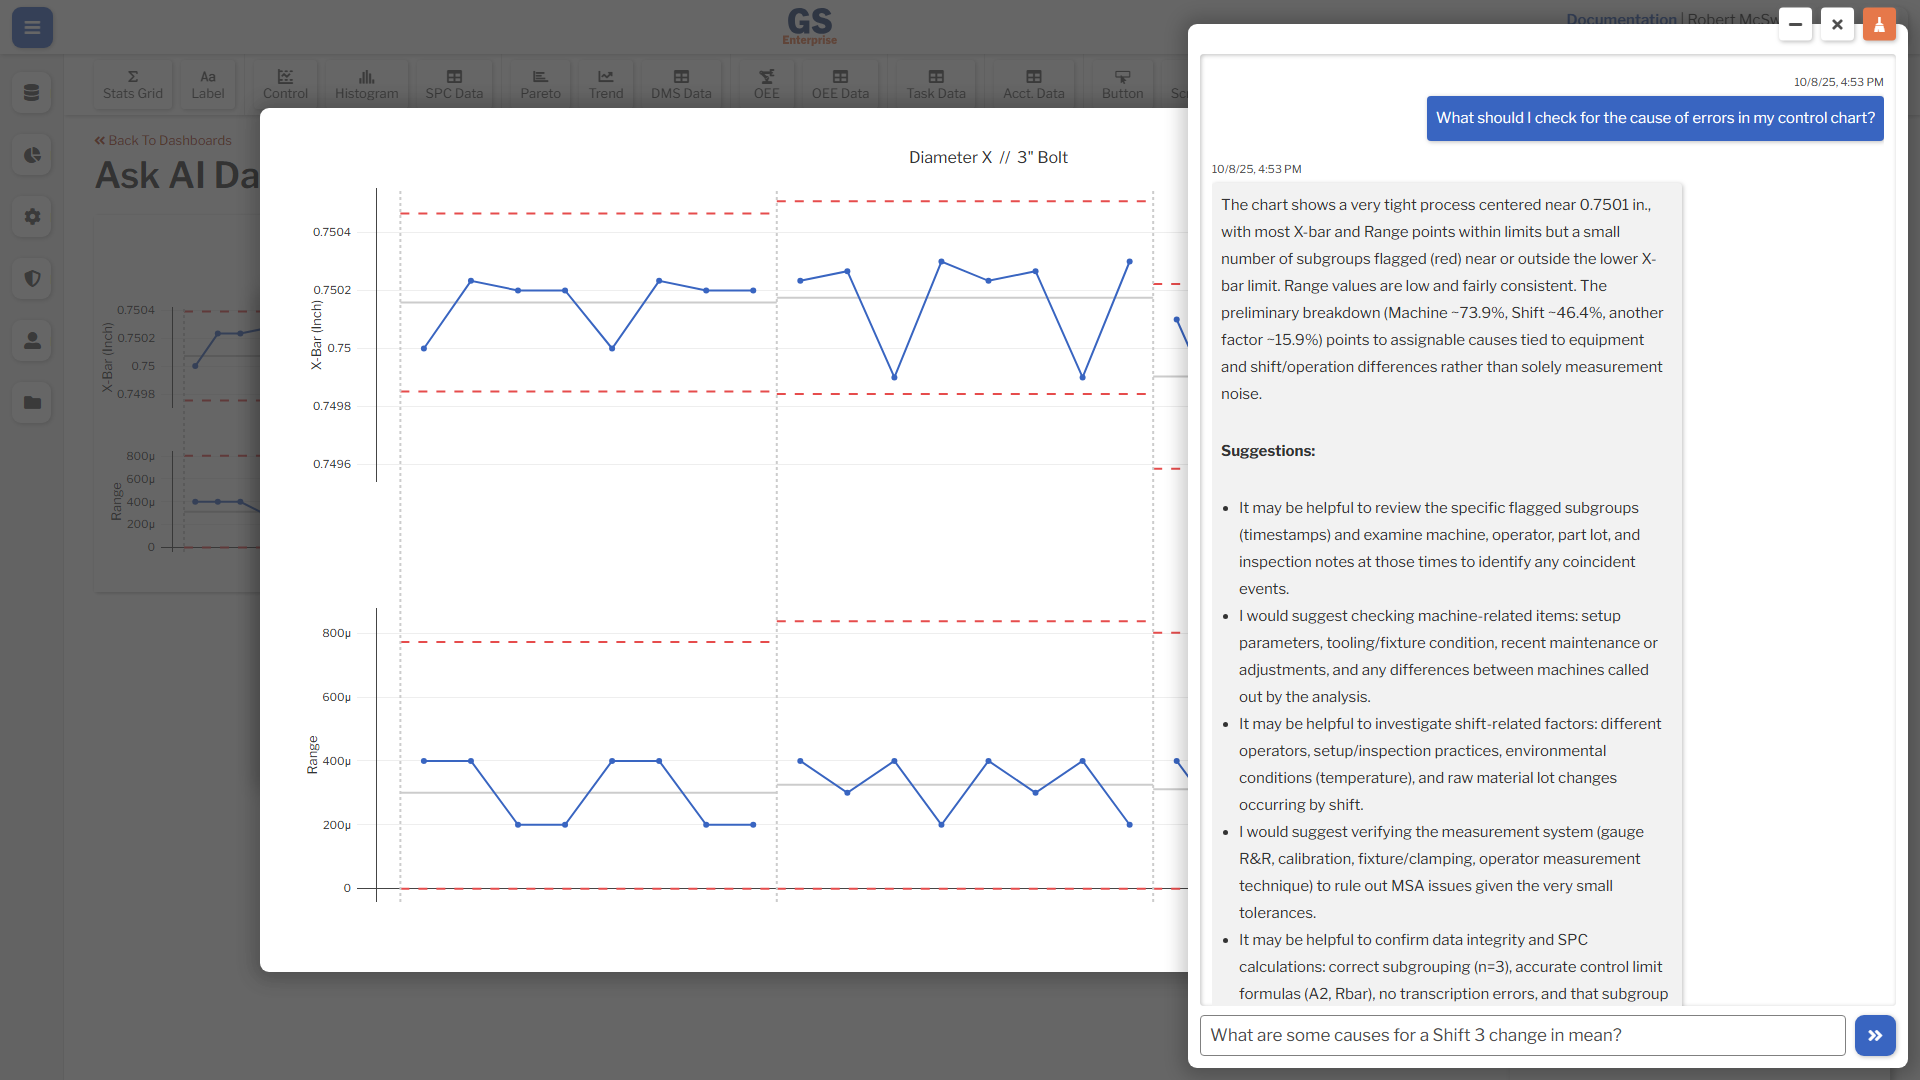Open the shield sidebar icon
This screenshot has width=1920, height=1080.
[32, 279]
